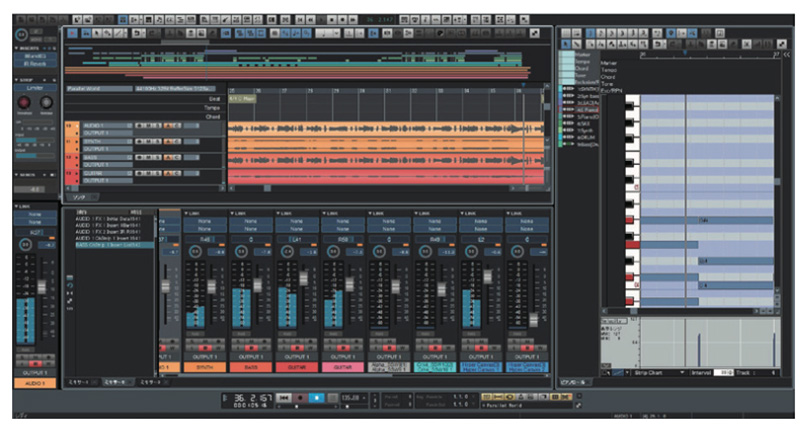Click the red icon at the start of the song editor toolbar
This screenshot has width=800, height=433.
pyautogui.click(x=72, y=33)
